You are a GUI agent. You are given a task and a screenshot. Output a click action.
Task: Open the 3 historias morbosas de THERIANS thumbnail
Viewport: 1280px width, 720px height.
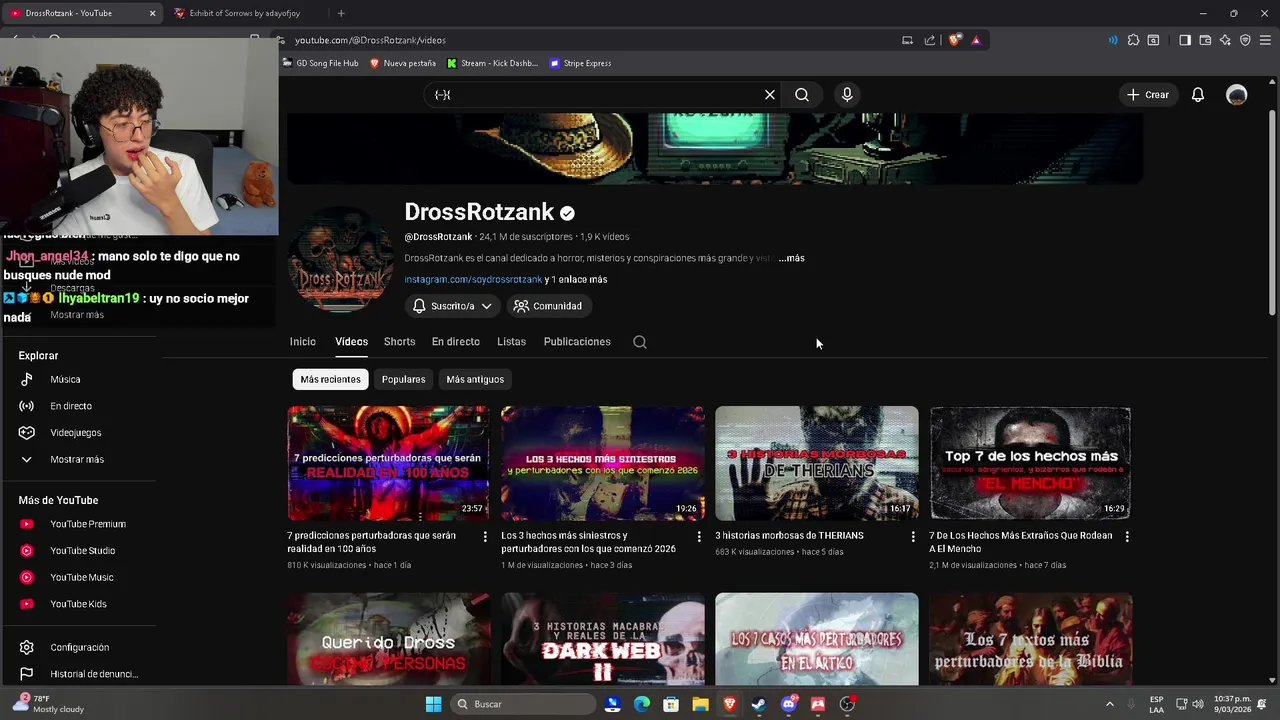pos(817,463)
